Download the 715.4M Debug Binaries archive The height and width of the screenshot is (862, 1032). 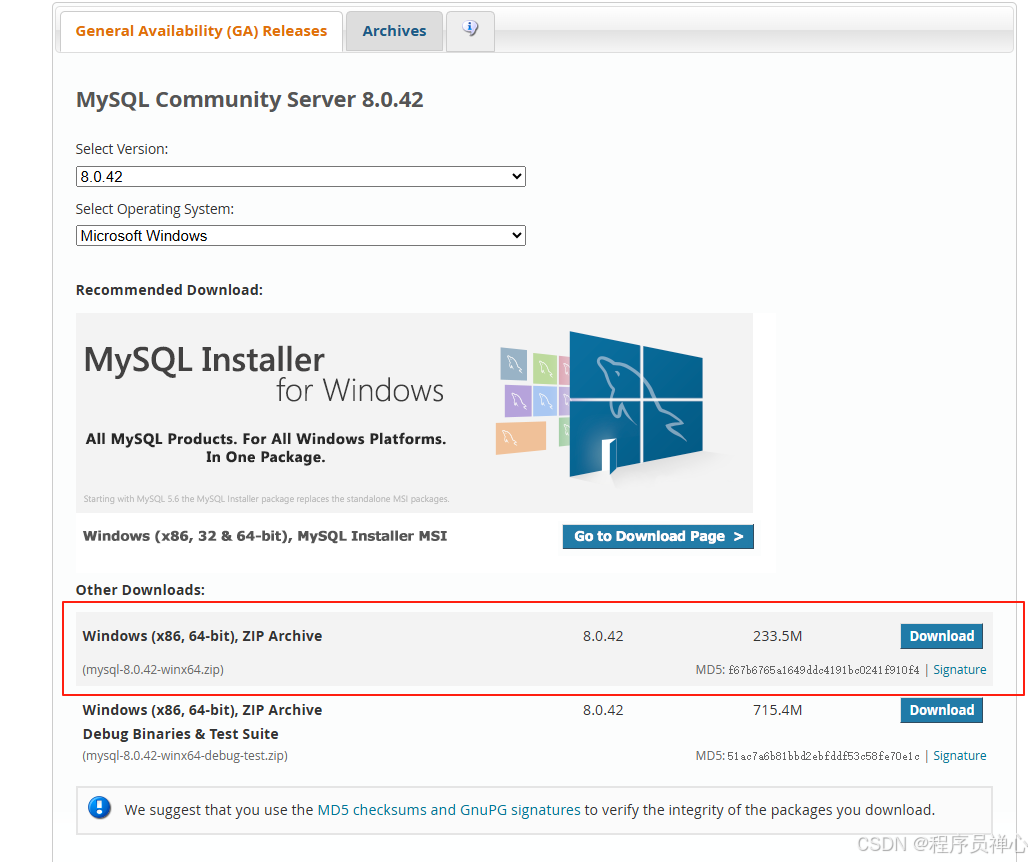click(x=941, y=710)
